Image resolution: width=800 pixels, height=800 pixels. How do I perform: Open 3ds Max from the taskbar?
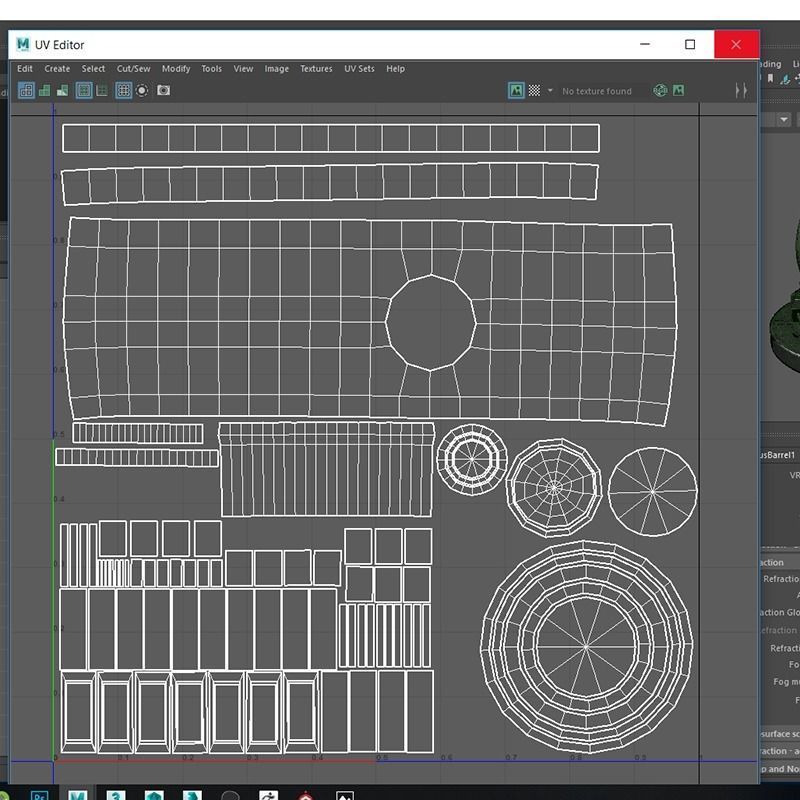[116, 795]
